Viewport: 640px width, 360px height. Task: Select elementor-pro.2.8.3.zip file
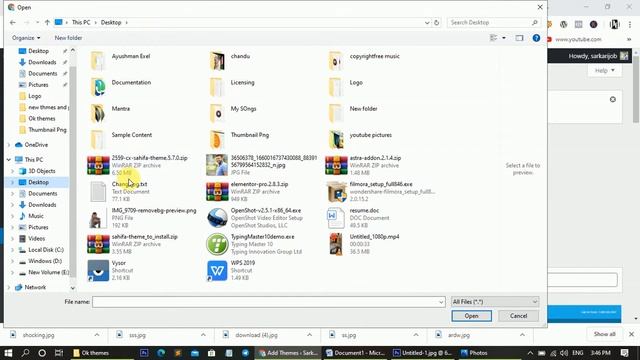pyautogui.click(x=248, y=191)
